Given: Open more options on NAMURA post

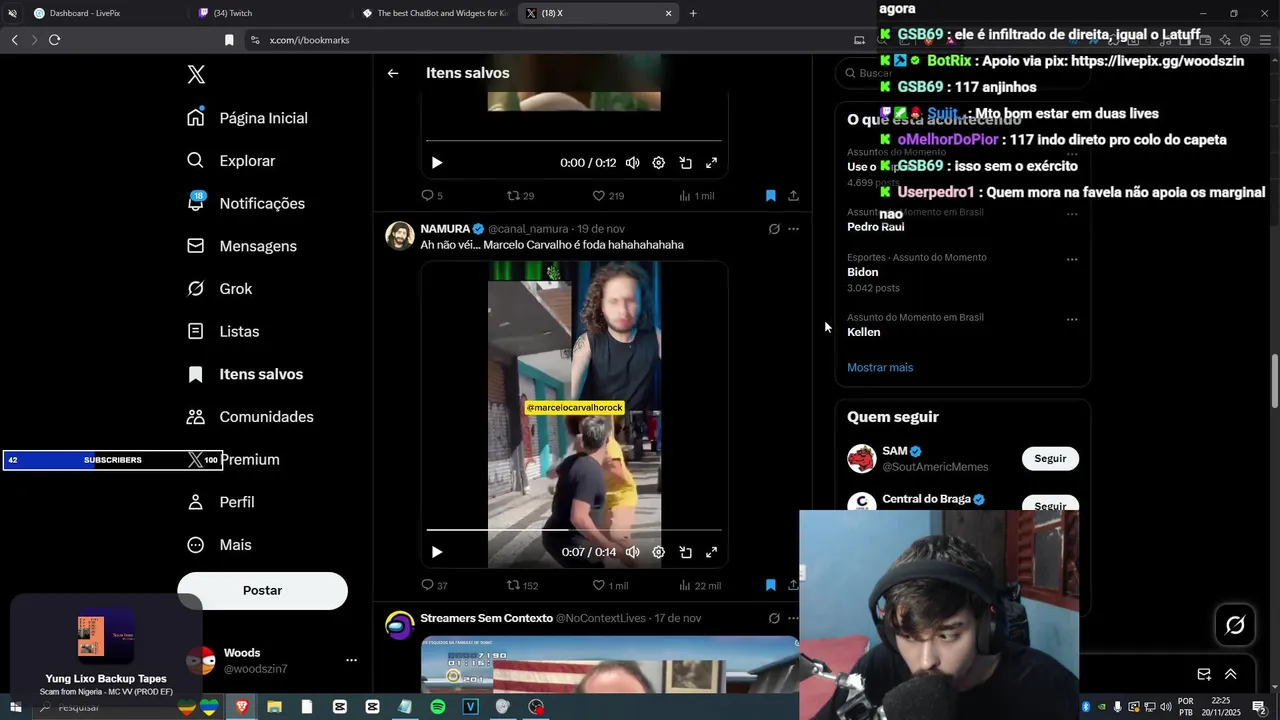Looking at the screenshot, I should 794,229.
